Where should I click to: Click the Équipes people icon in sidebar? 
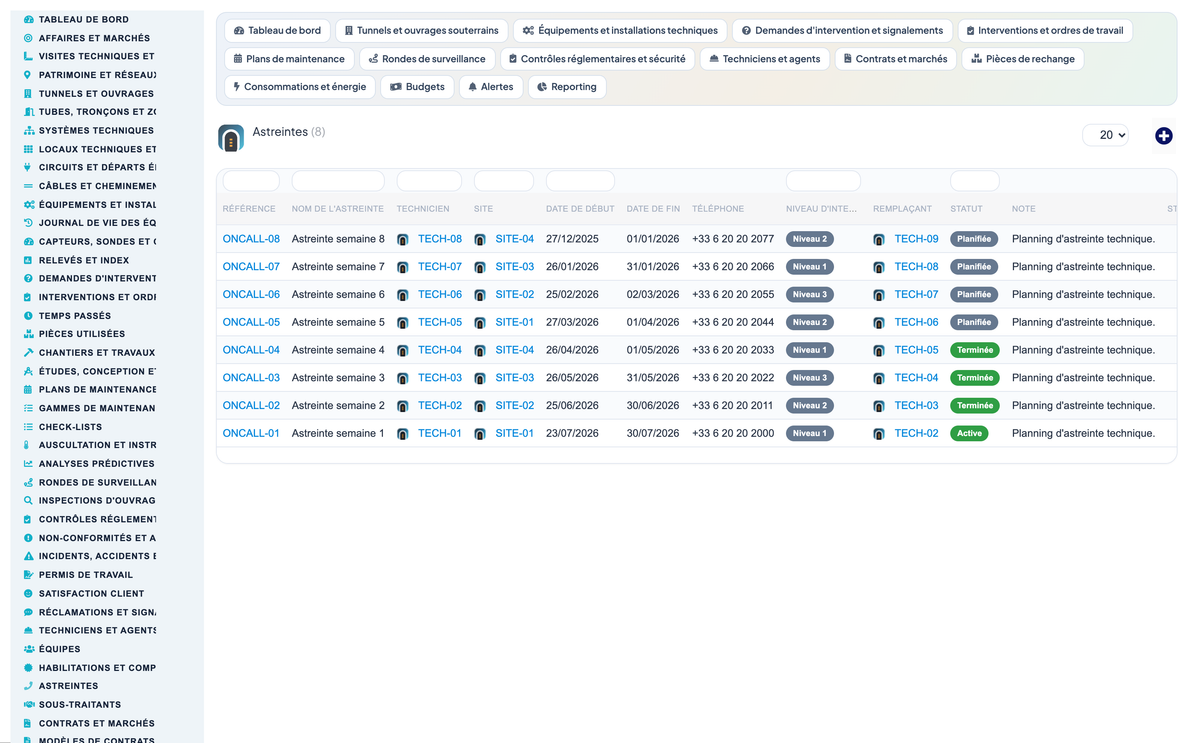(x=28, y=649)
